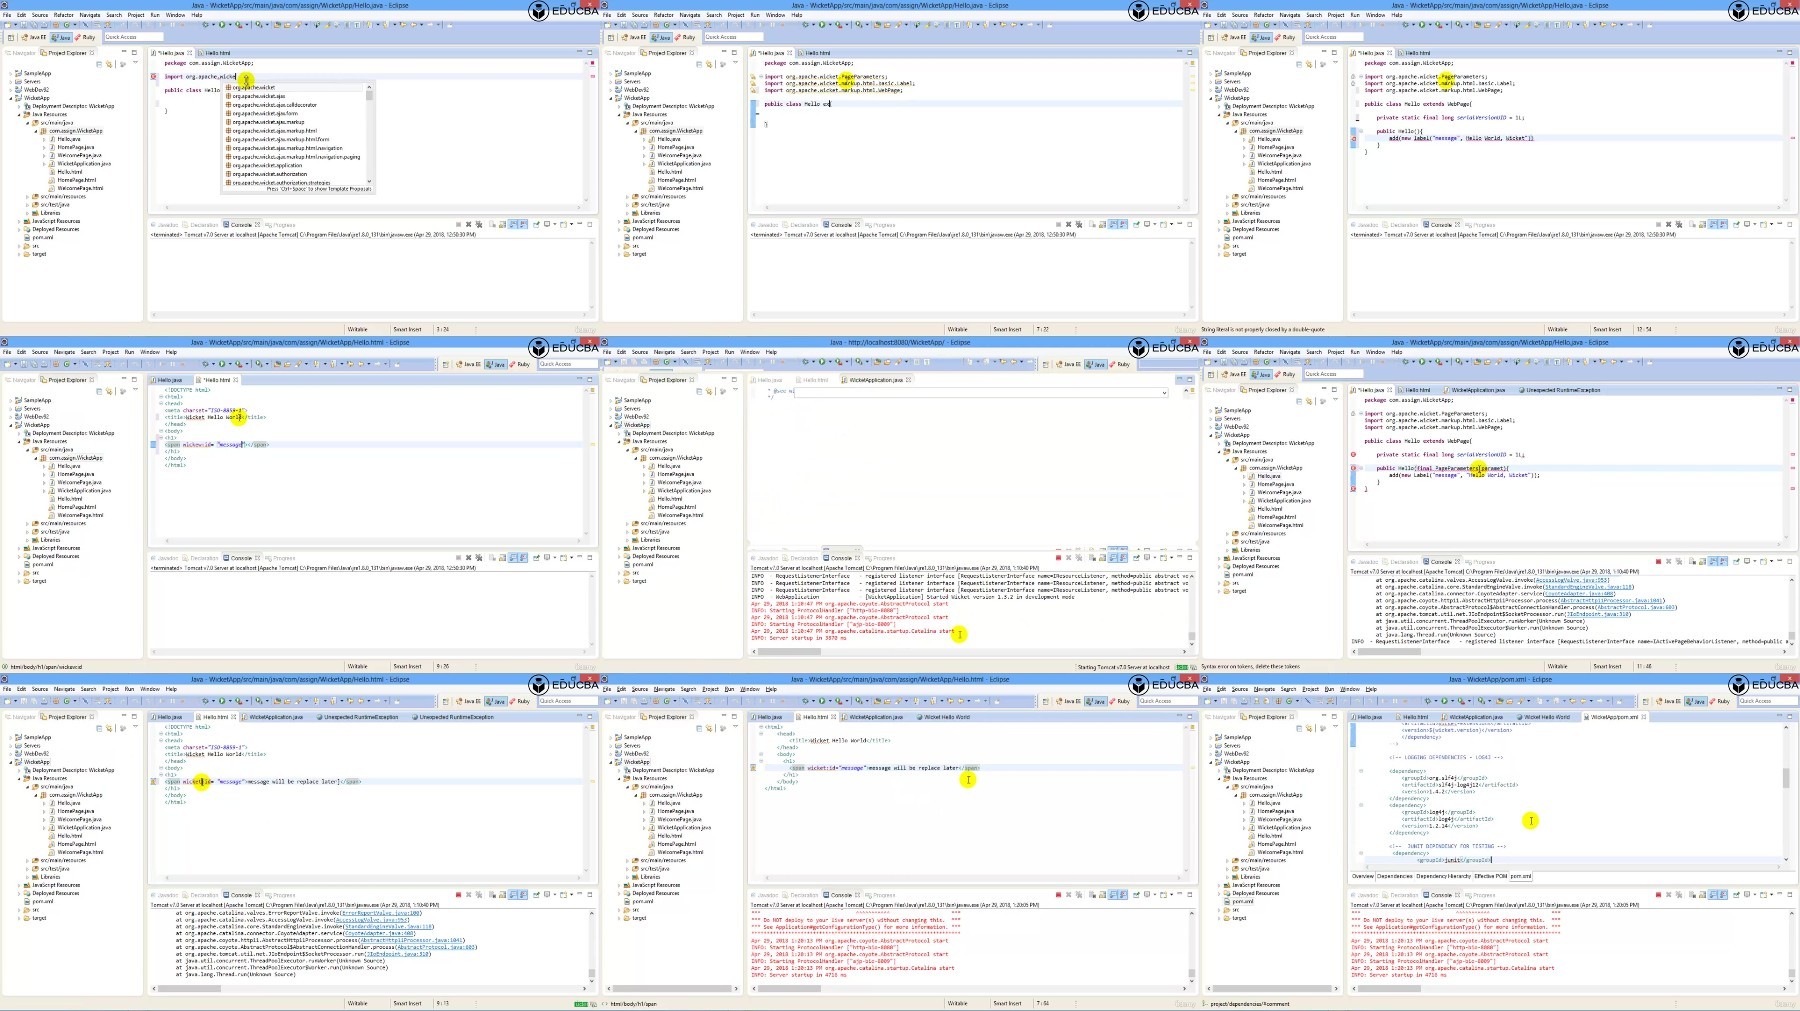Pick org.apache.wicket.ajax in the content-assist popup
The image size is (1800, 1011).
click(258, 96)
